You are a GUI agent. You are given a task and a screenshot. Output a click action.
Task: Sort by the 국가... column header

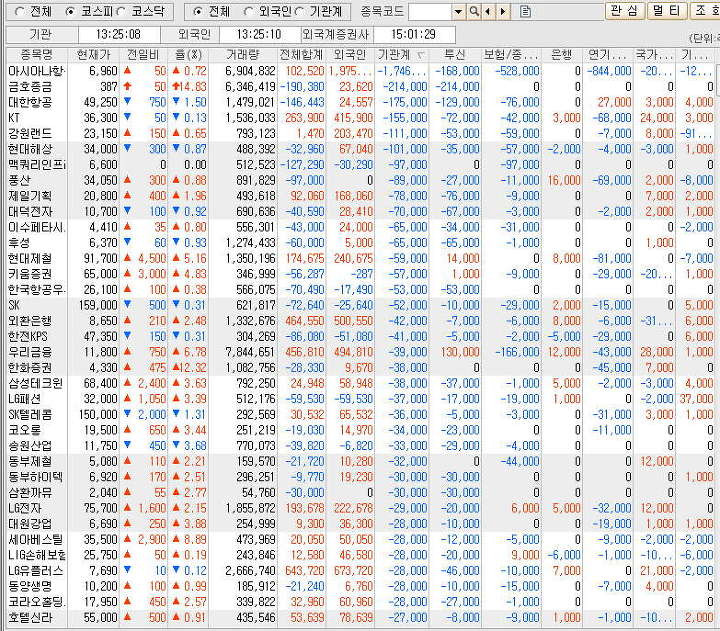(x=654, y=55)
